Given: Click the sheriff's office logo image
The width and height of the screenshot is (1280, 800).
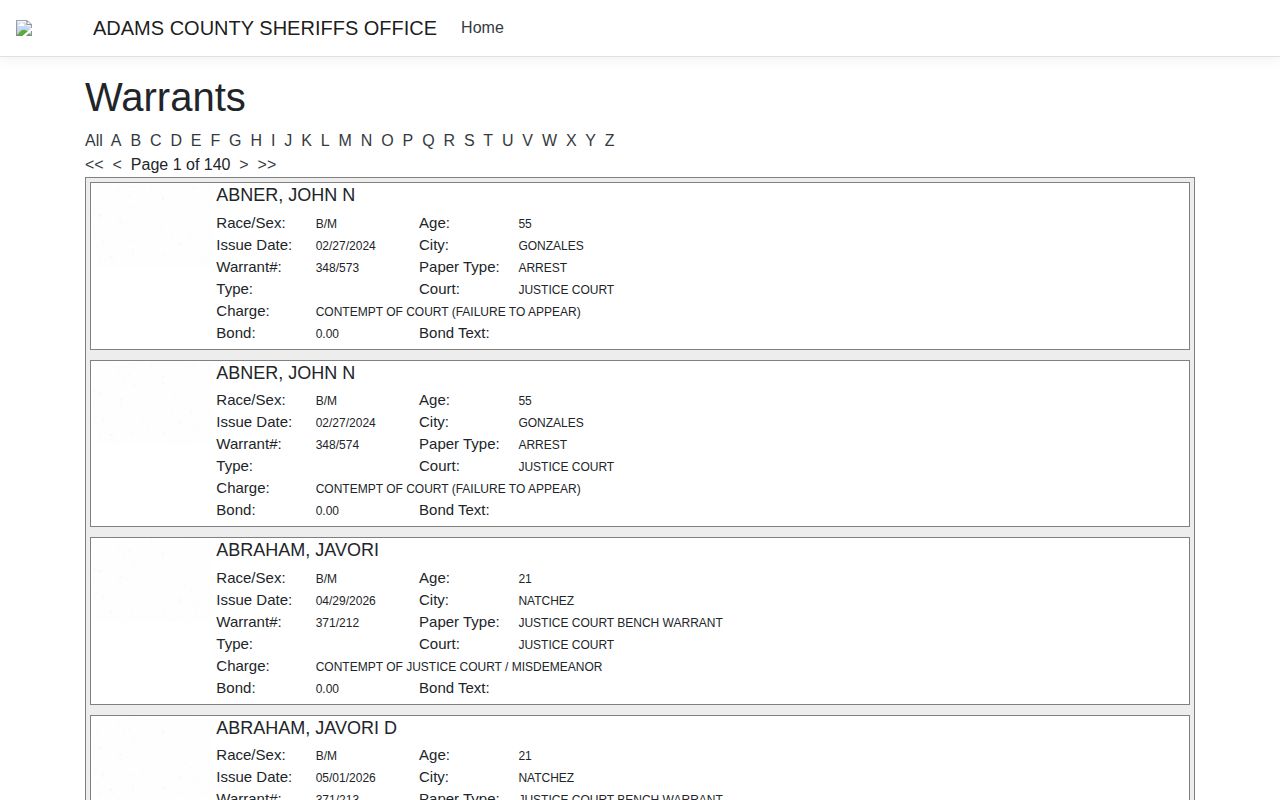Looking at the screenshot, I should click(24, 28).
